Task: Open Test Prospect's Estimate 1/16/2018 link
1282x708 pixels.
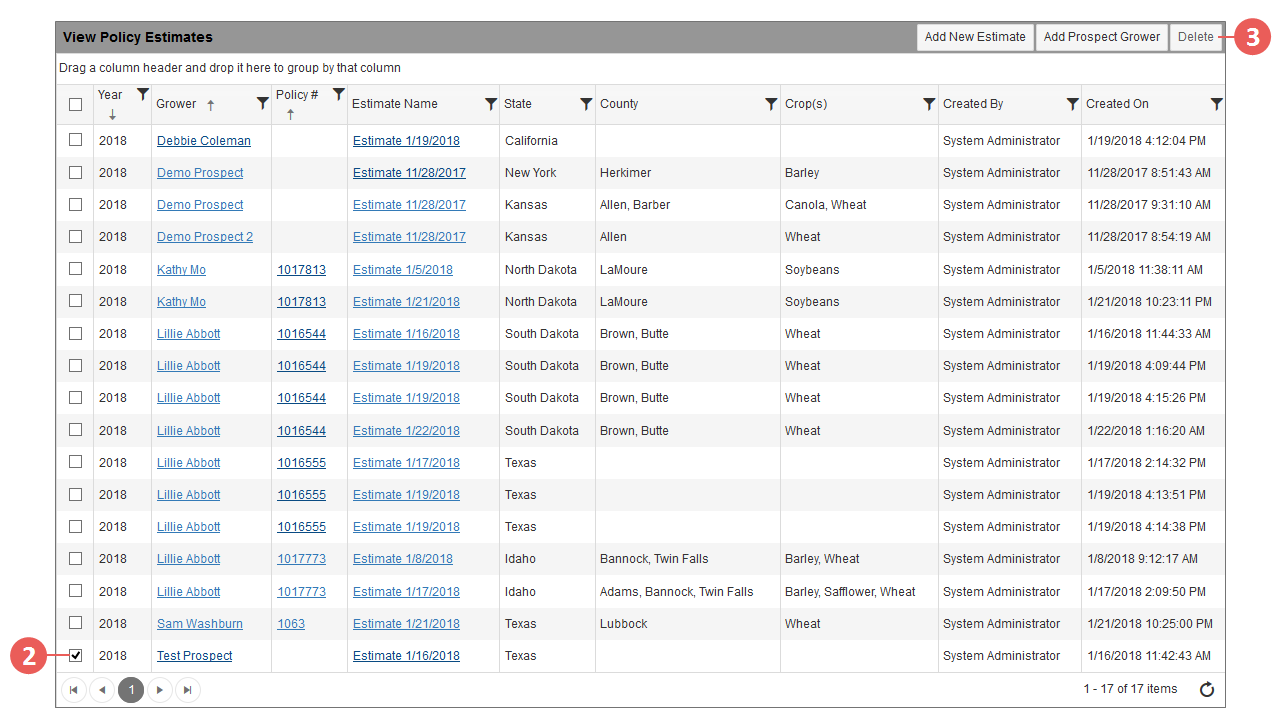Action: (x=406, y=656)
